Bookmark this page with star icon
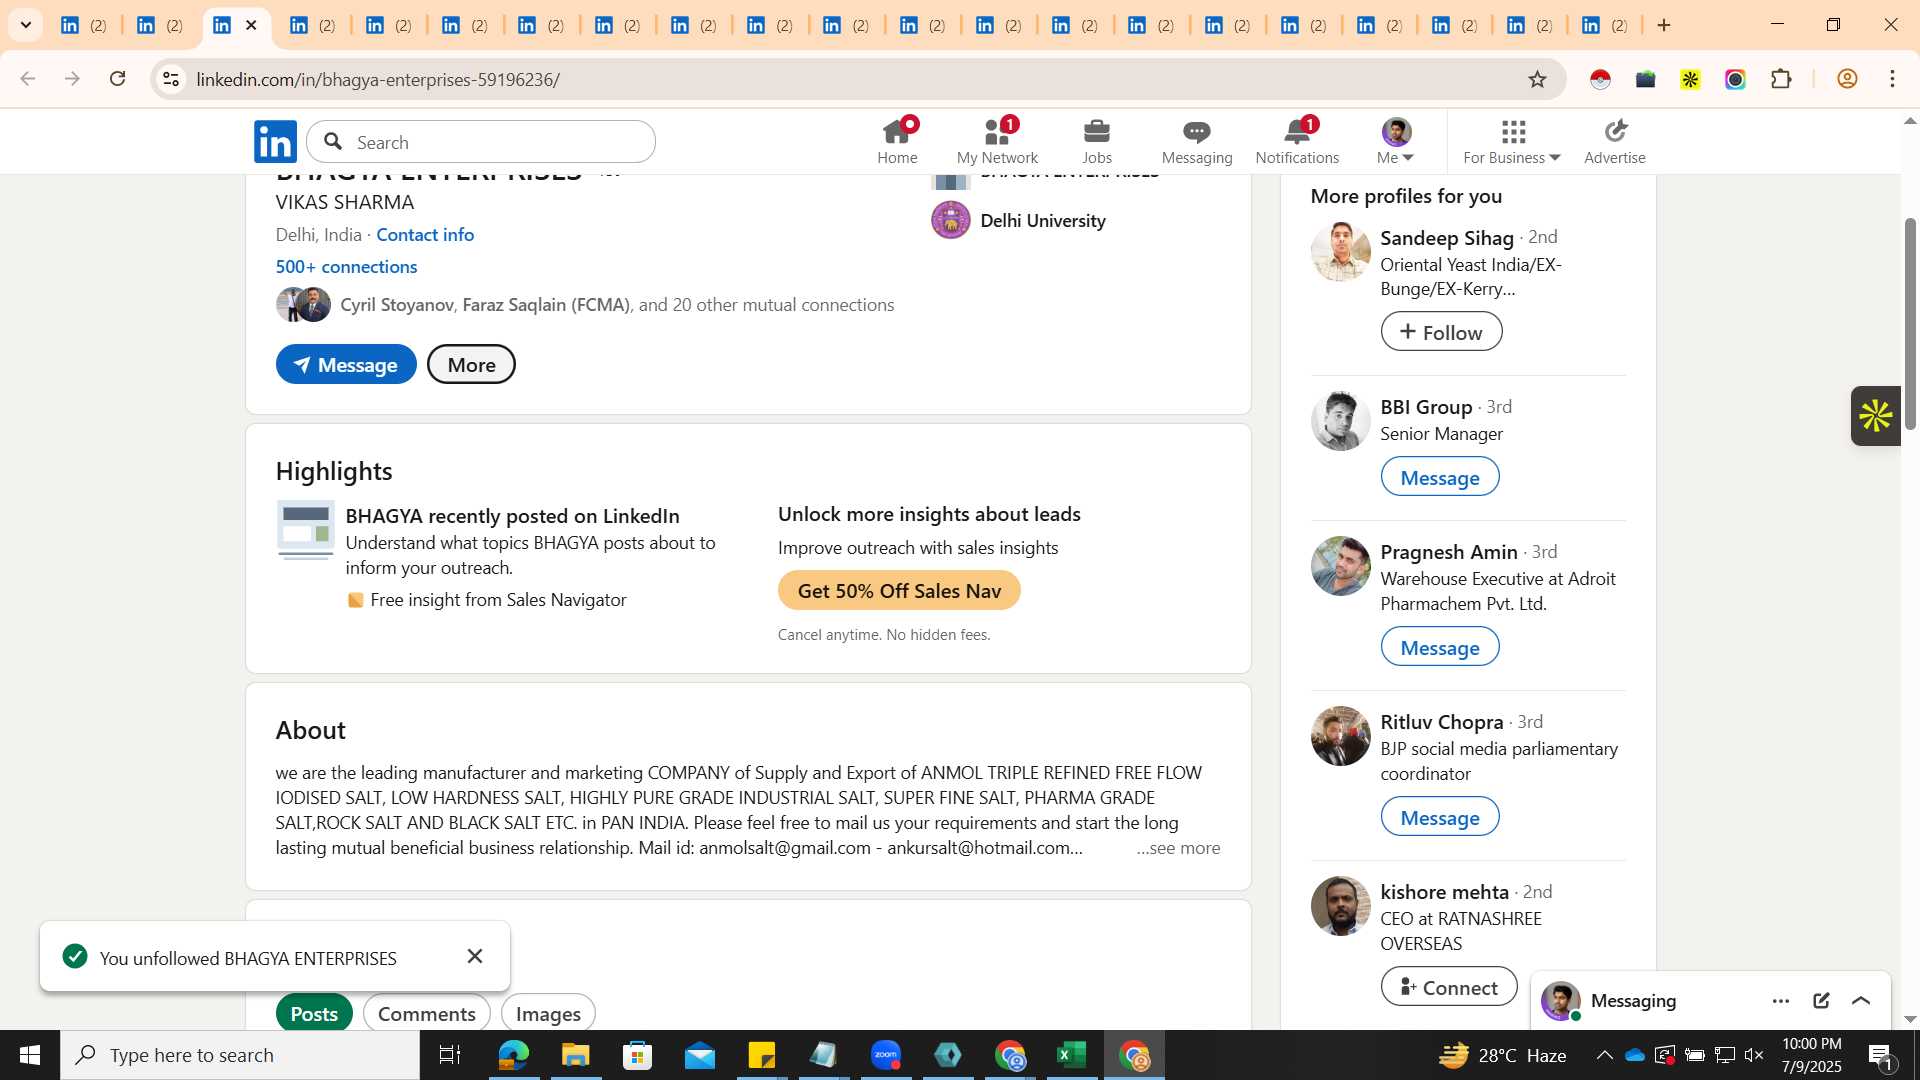The width and height of the screenshot is (1920, 1080). (x=1537, y=79)
